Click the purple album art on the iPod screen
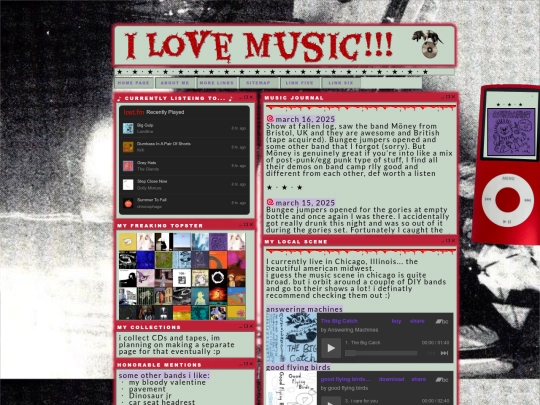Image resolution: width=540 pixels, height=405 pixels. point(511,133)
